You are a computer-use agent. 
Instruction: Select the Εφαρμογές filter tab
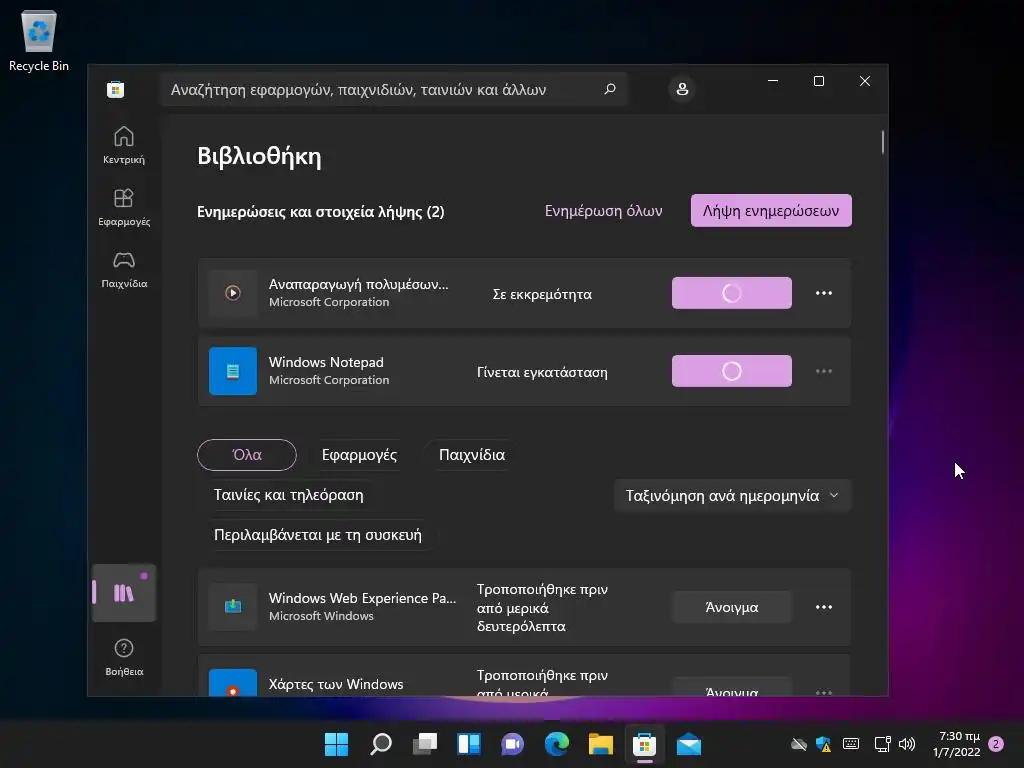click(359, 455)
